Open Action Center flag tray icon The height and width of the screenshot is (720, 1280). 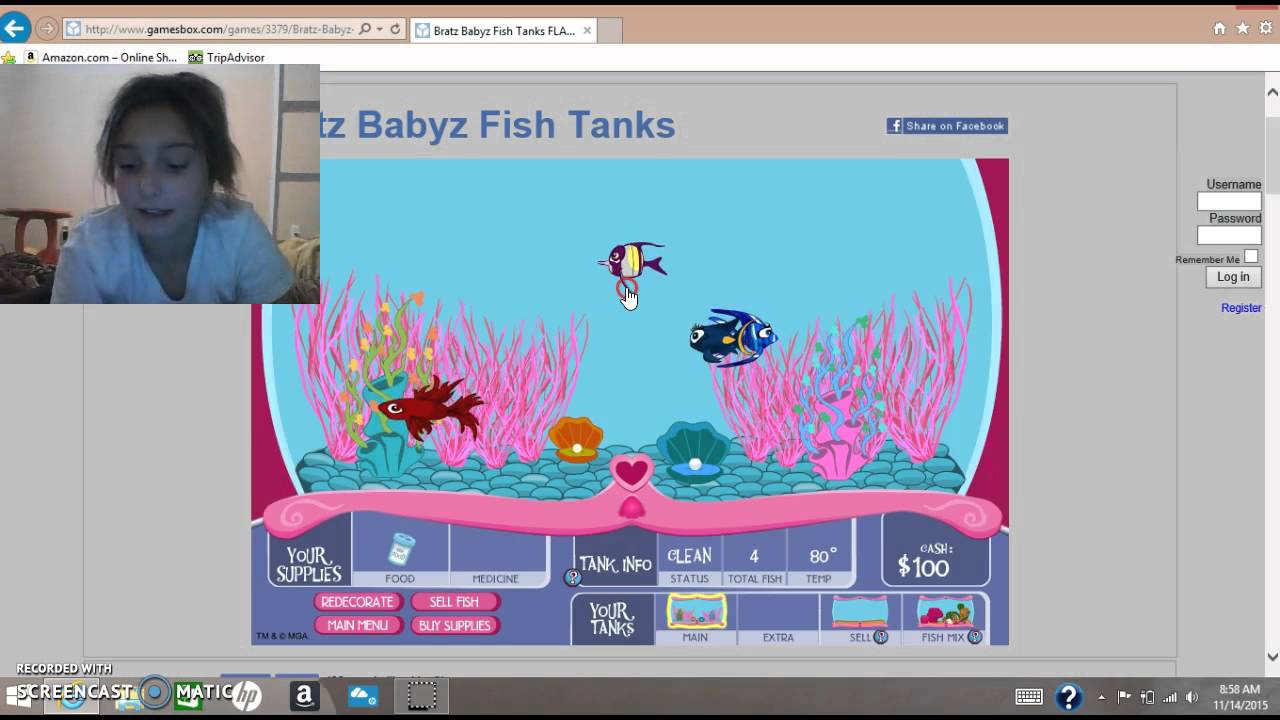(x=1125, y=697)
